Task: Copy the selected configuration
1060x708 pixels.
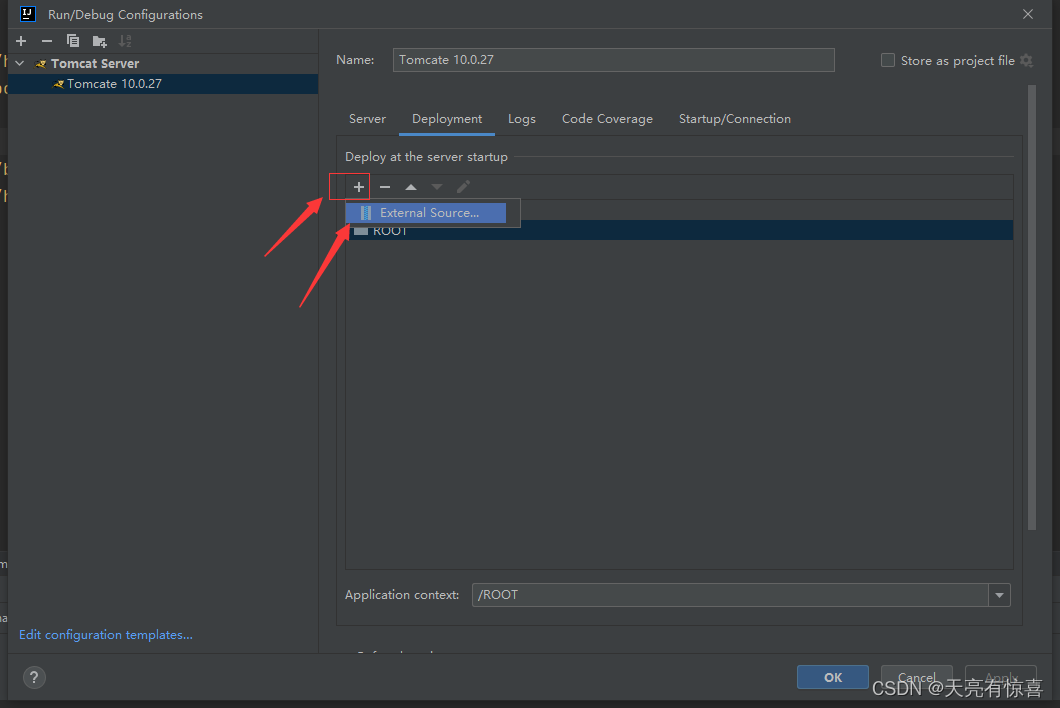Action: 72,41
